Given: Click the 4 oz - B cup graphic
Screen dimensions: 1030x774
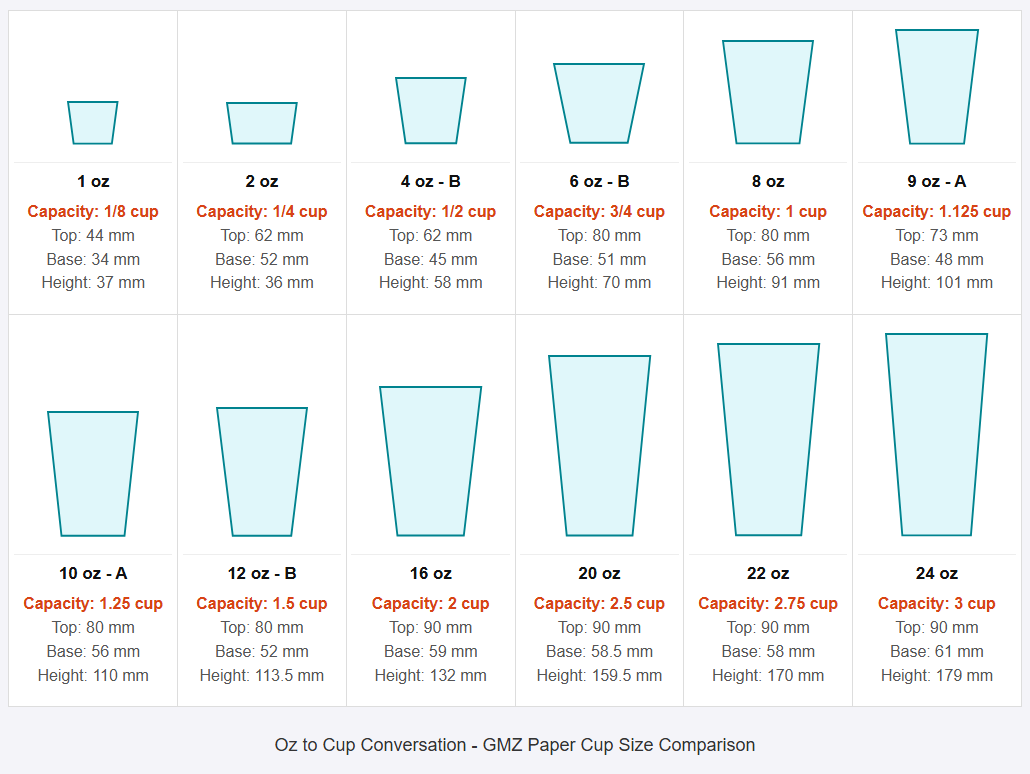Looking at the screenshot, I should click(x=431, y=110).
